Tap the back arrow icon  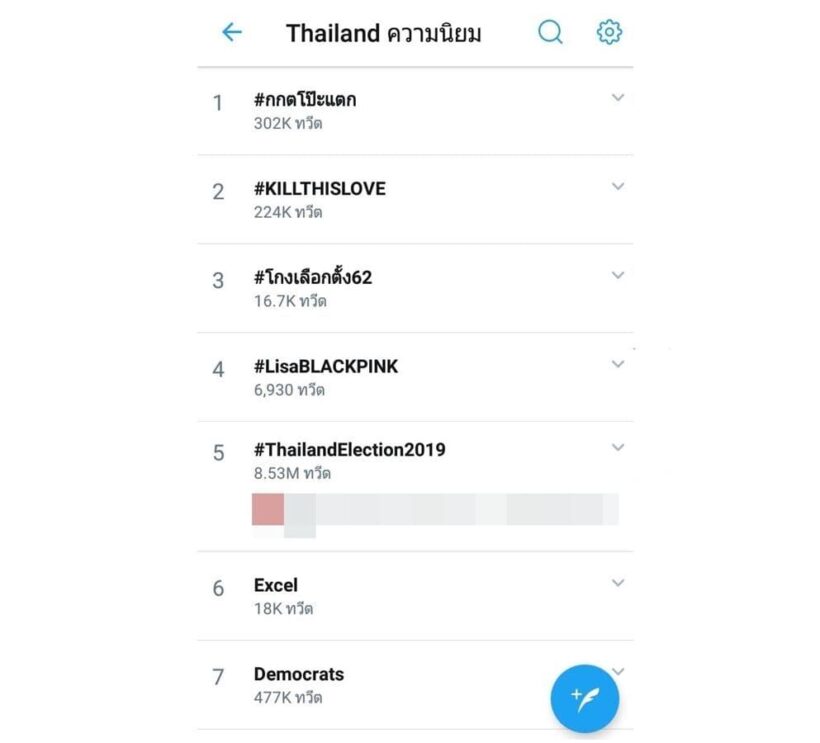point(232,32)
